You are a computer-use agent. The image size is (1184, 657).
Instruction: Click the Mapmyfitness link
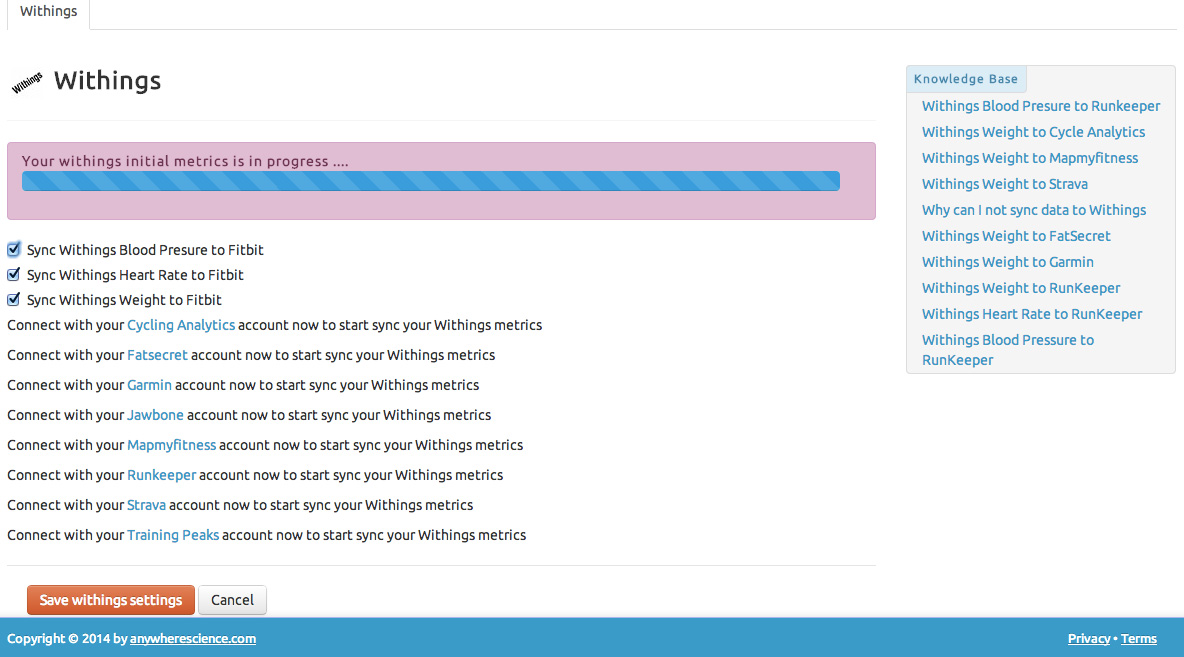click(x=171, y=445)
